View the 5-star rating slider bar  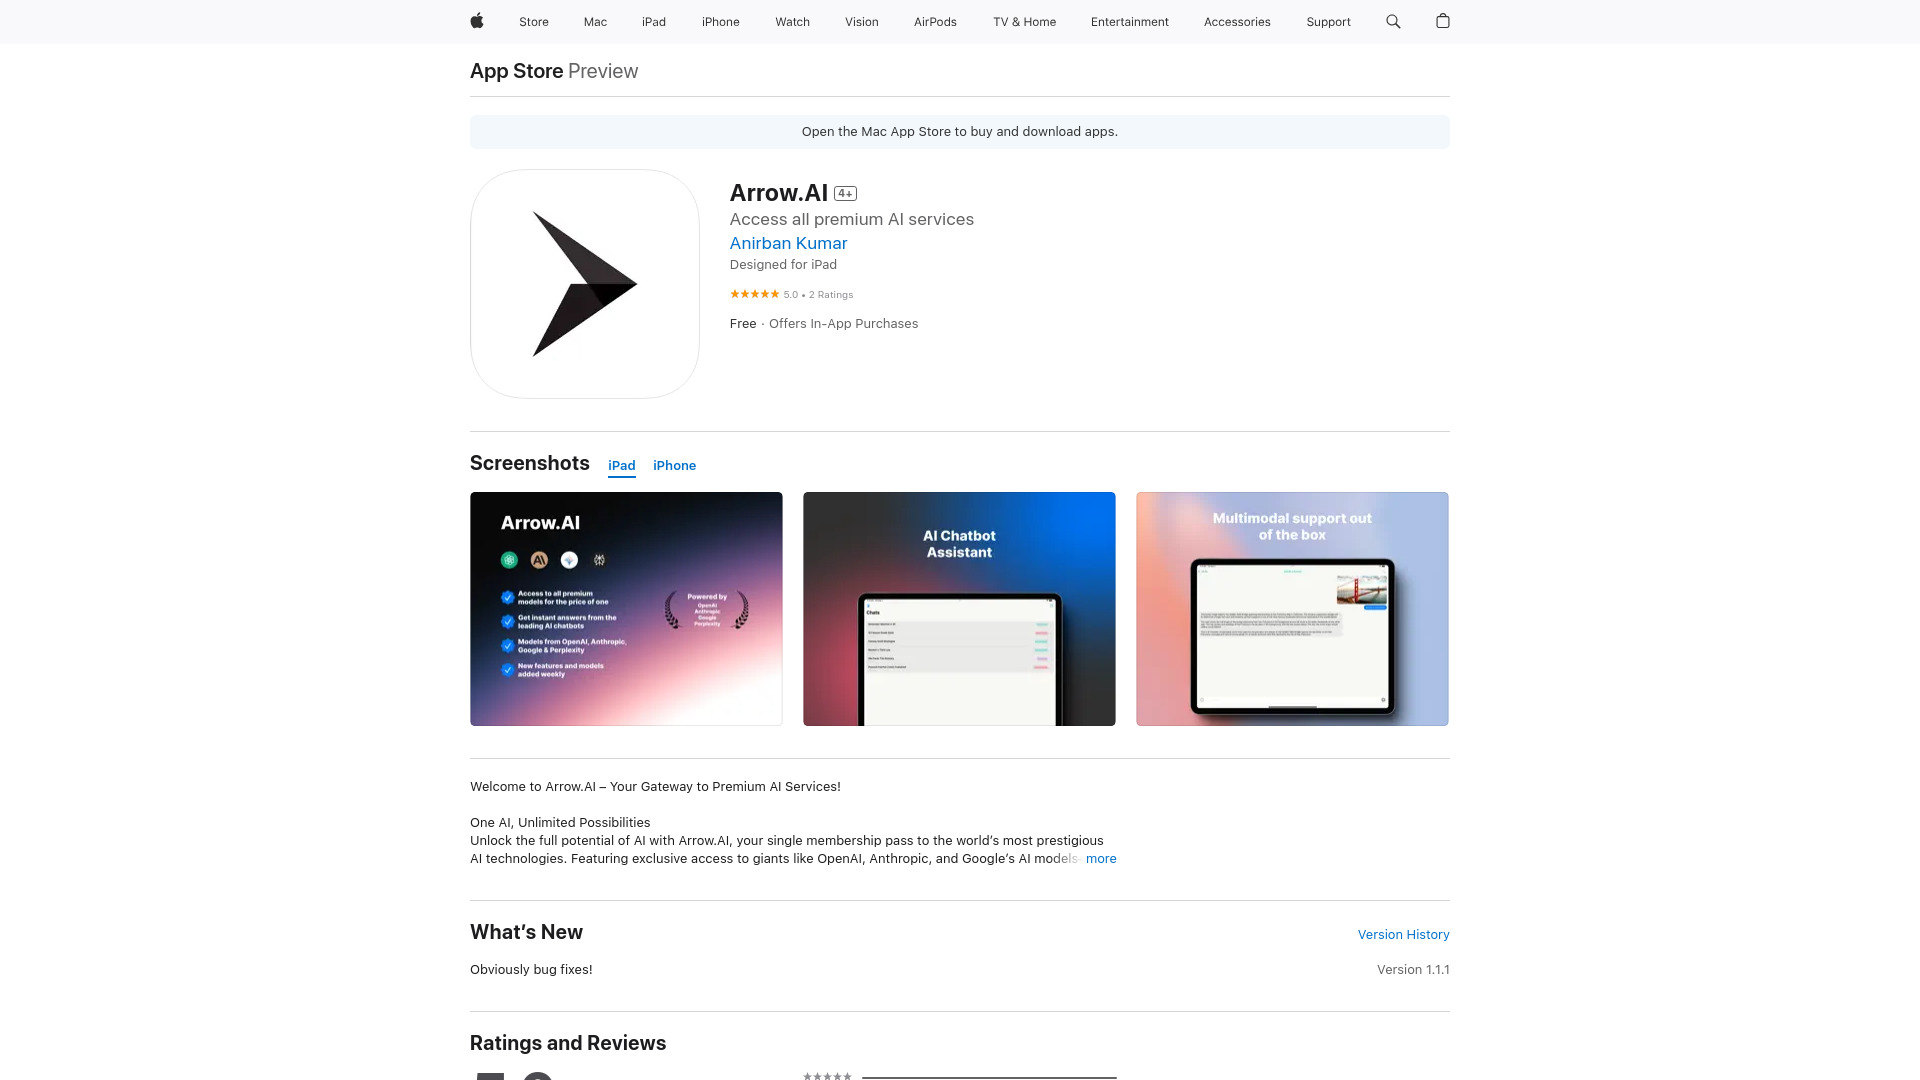pyautogui.click(x=989, y=1076)
